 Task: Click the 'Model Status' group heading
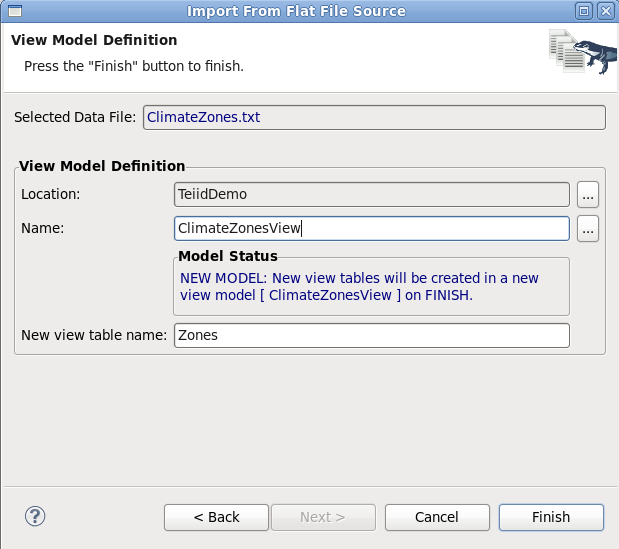pyautogui.click(x=228, y=256)
